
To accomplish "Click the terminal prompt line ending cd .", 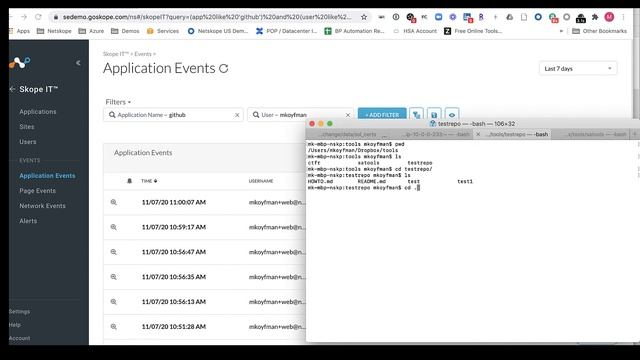I will (363, 188).
